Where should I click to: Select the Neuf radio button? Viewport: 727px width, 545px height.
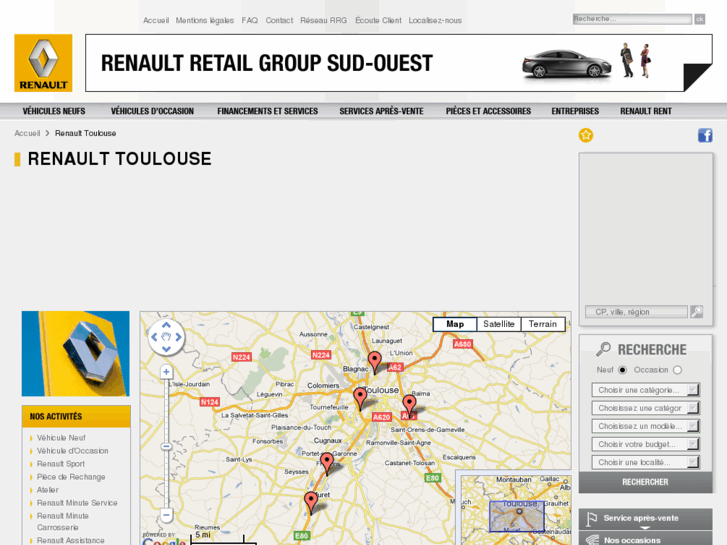click(x=622, y=370)
